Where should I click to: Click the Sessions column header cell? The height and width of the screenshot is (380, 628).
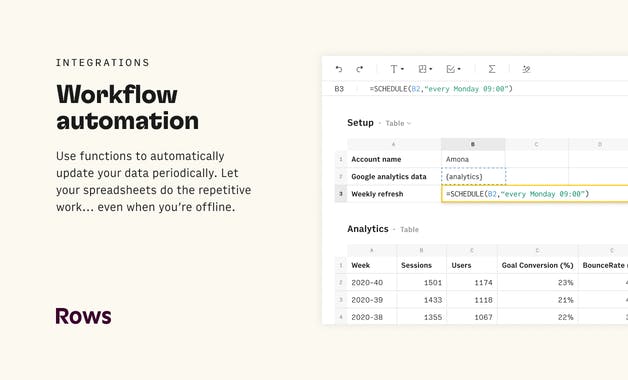tap(421, 265)
